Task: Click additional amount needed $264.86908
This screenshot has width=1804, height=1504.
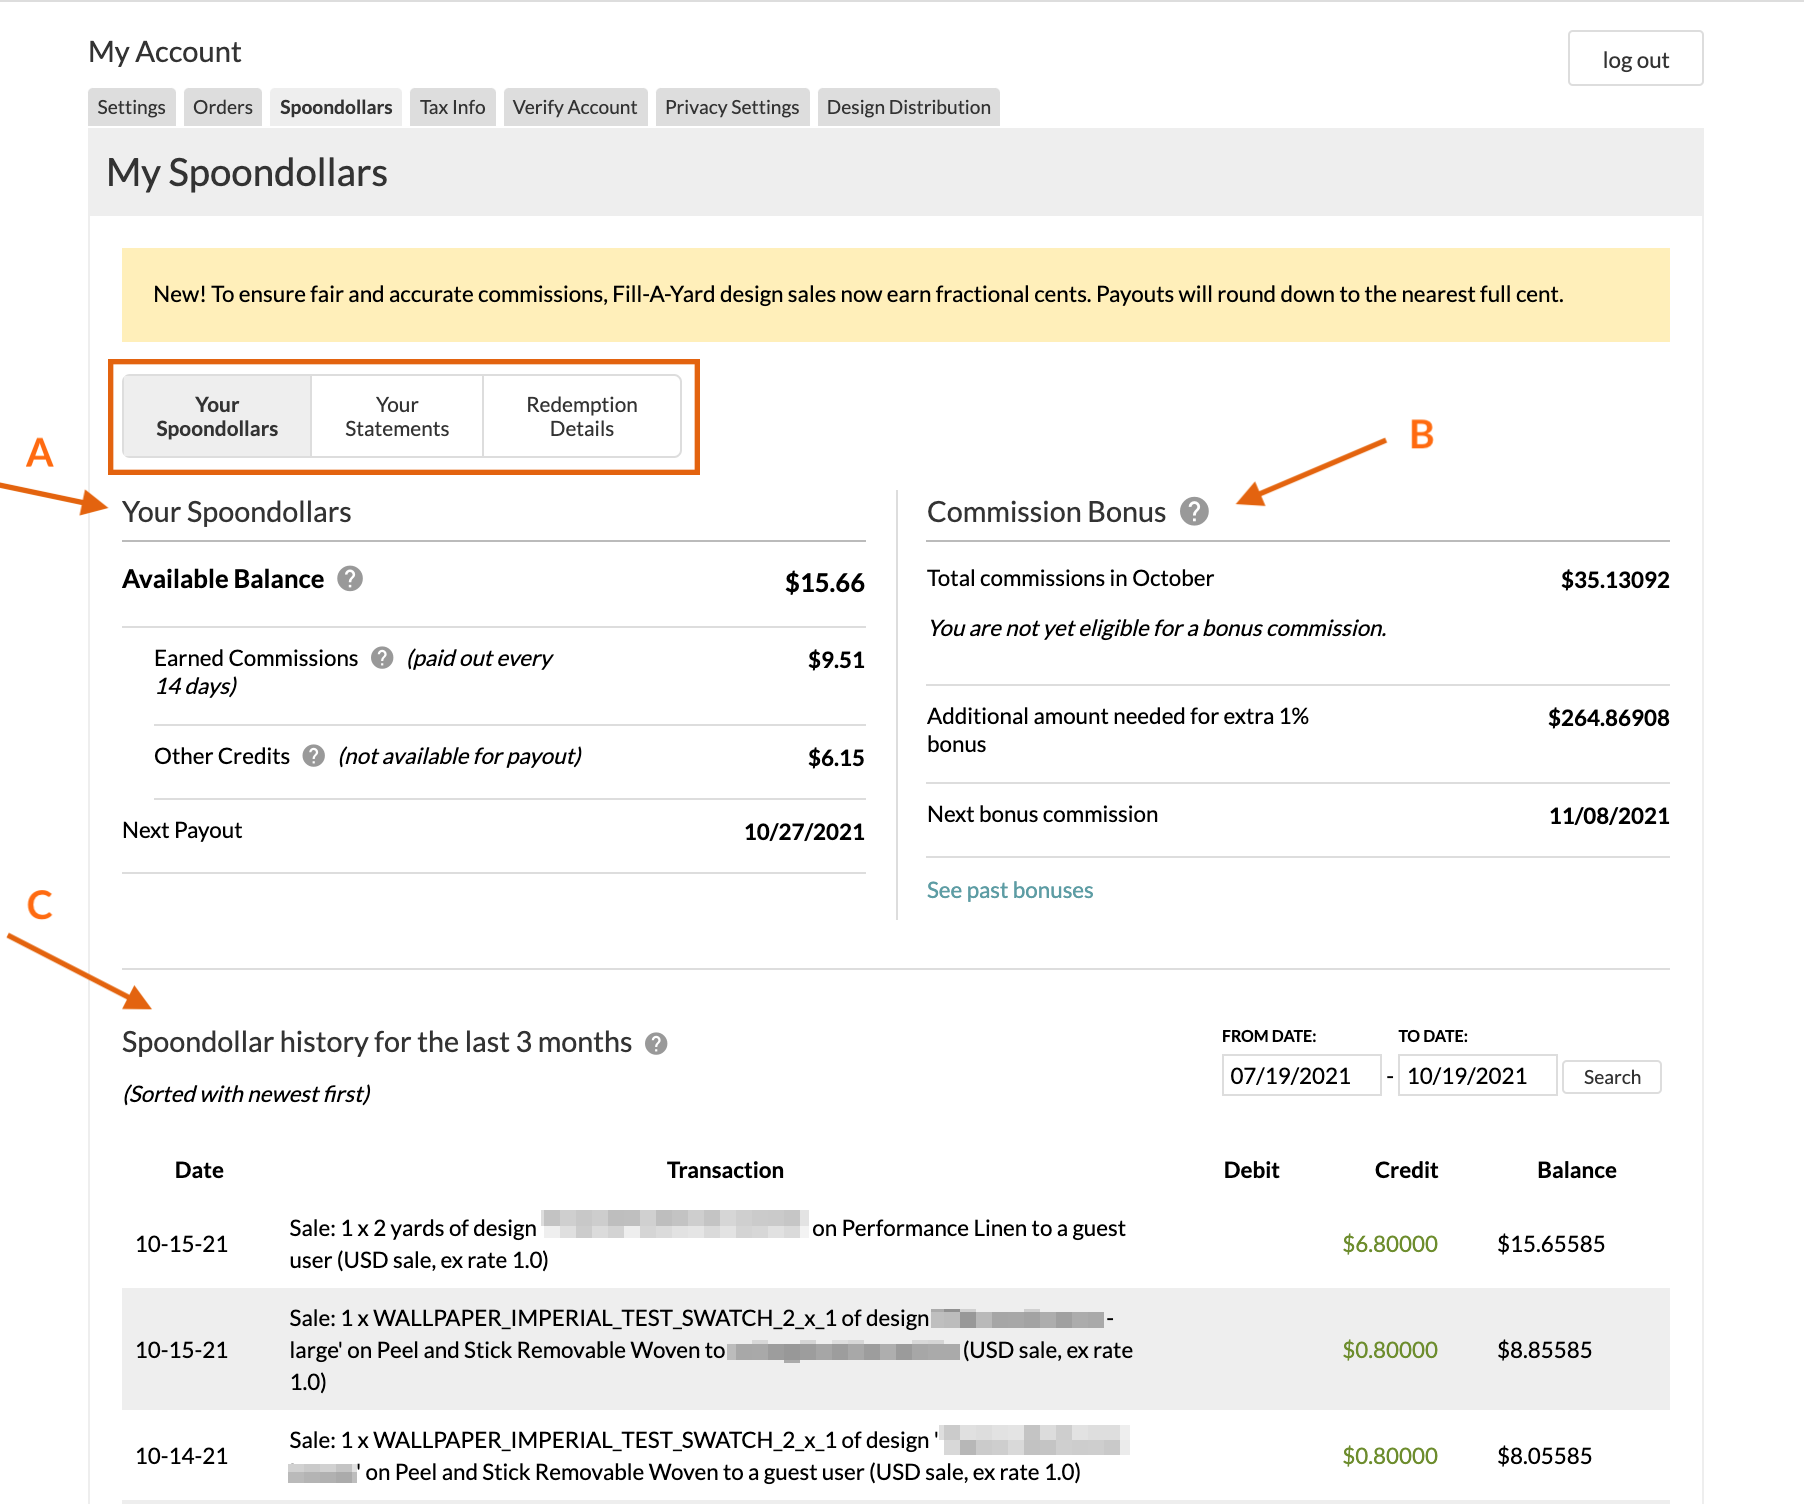Action: 1608,718
